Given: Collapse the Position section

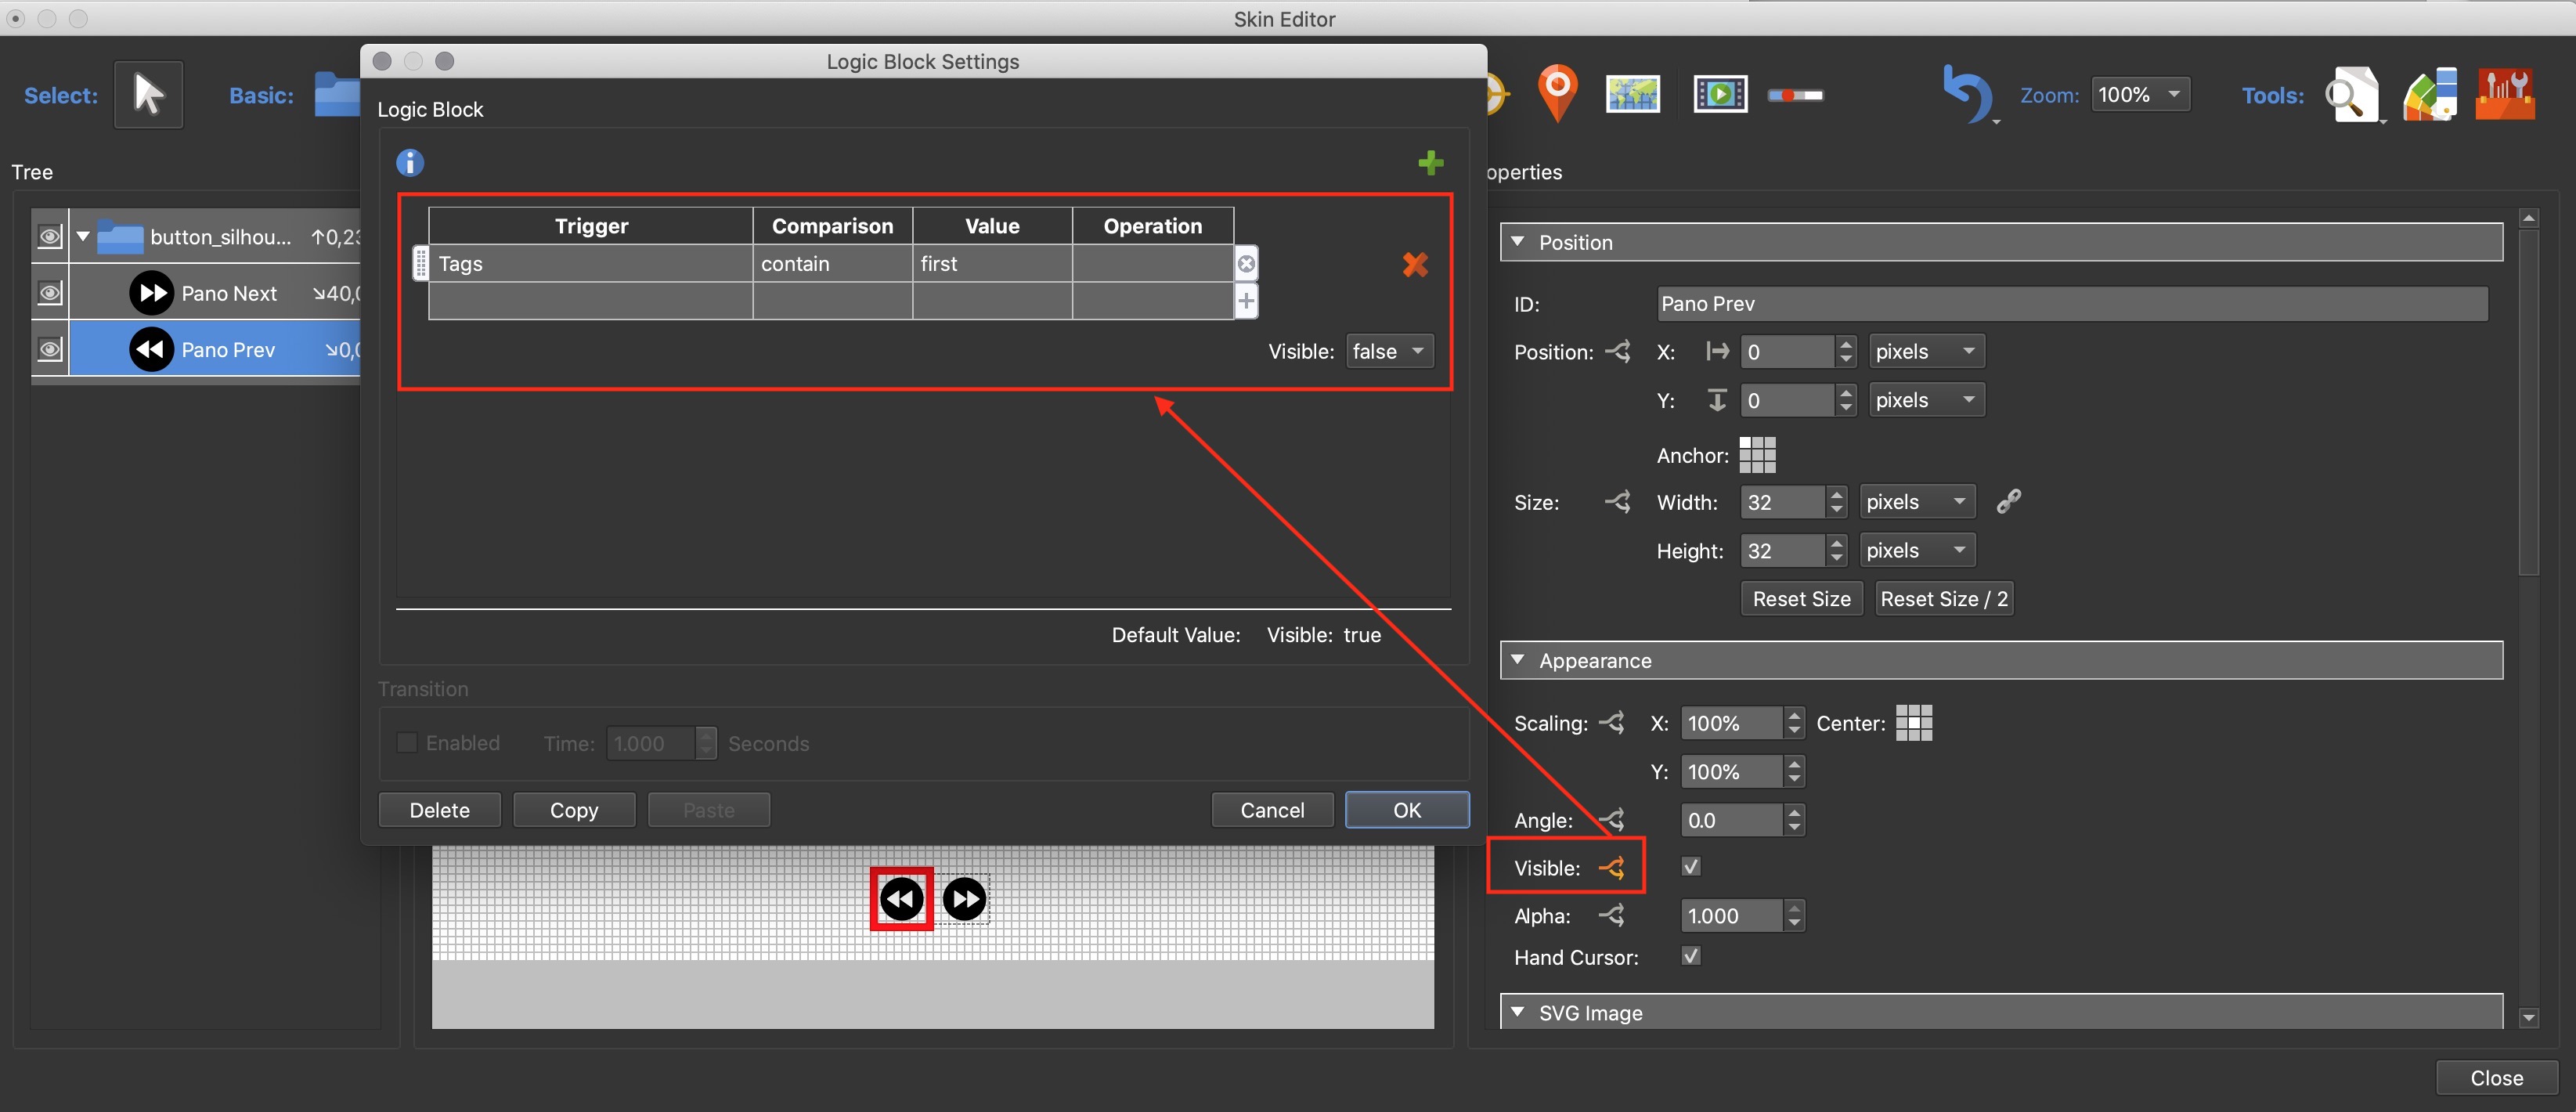Looking at the screenshot, I should click(x=1518, y=242).
